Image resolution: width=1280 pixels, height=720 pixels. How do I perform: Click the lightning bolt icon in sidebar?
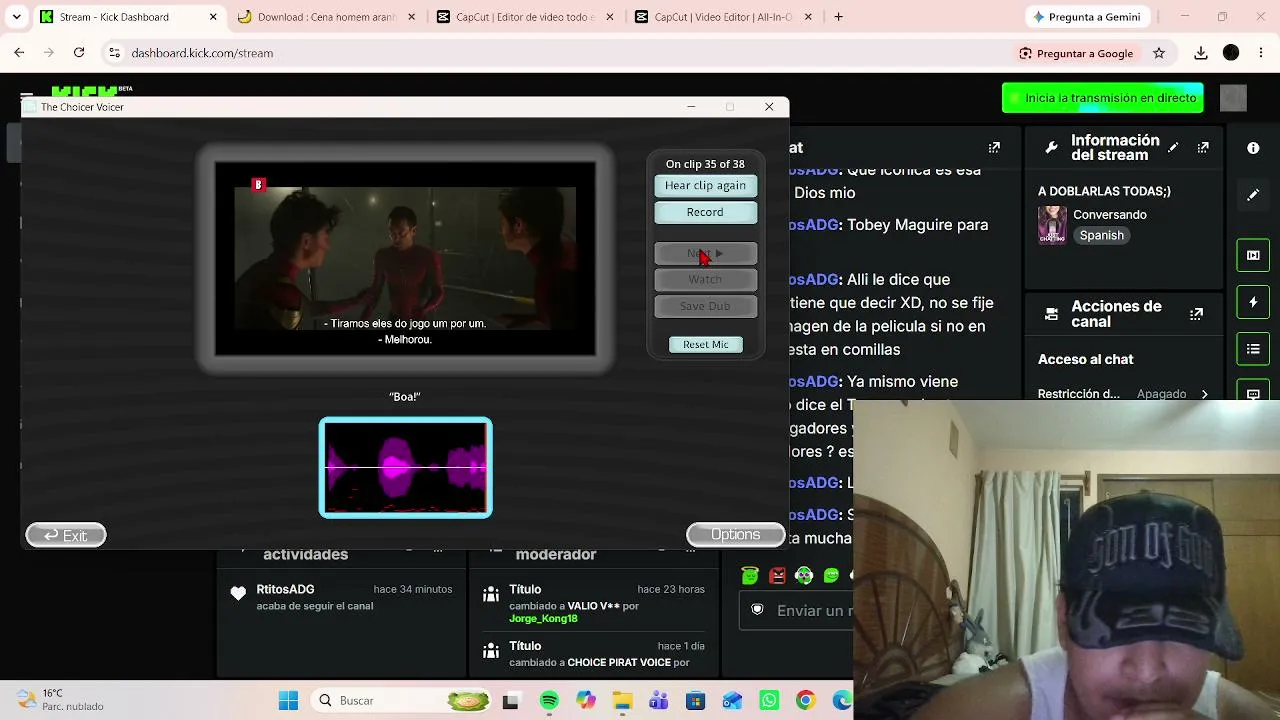click(x=1253, y=302)
